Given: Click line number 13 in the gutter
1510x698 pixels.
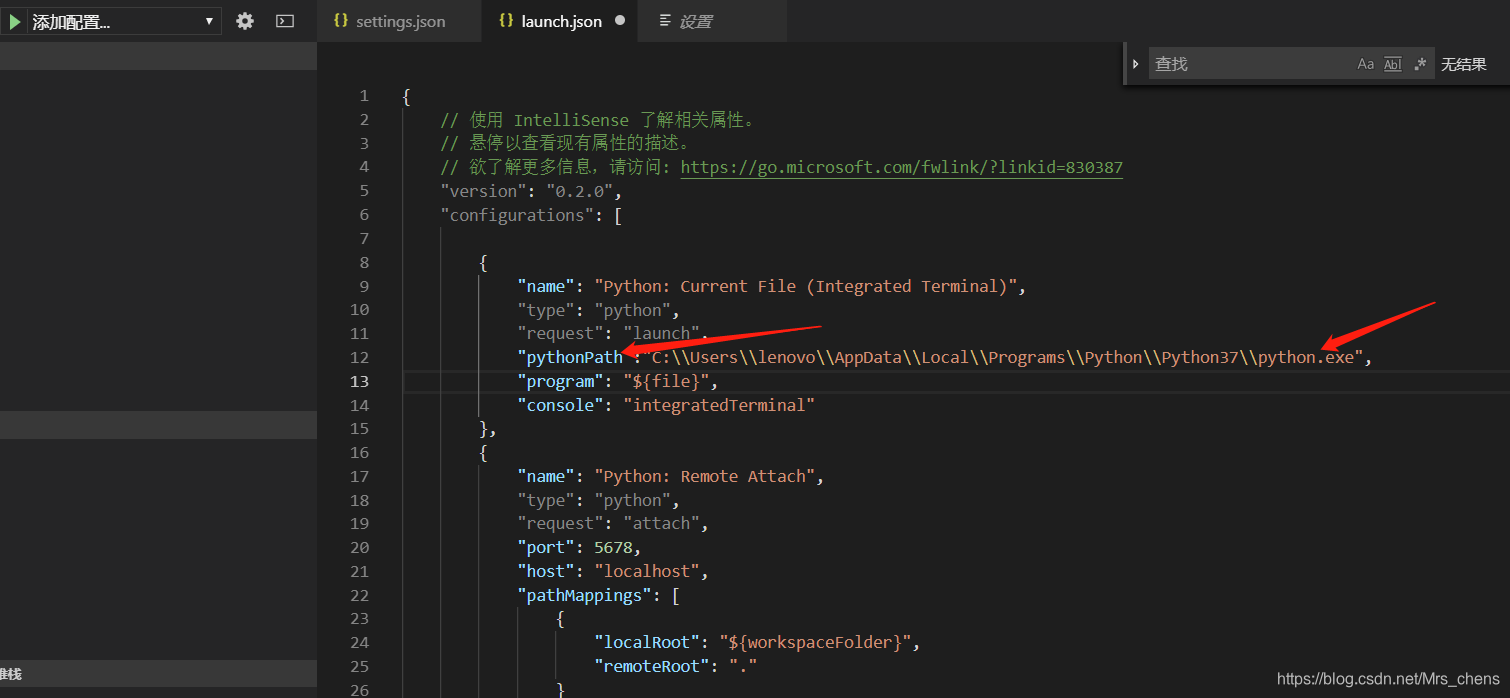Looking at the screenshot, I should 359,381.
